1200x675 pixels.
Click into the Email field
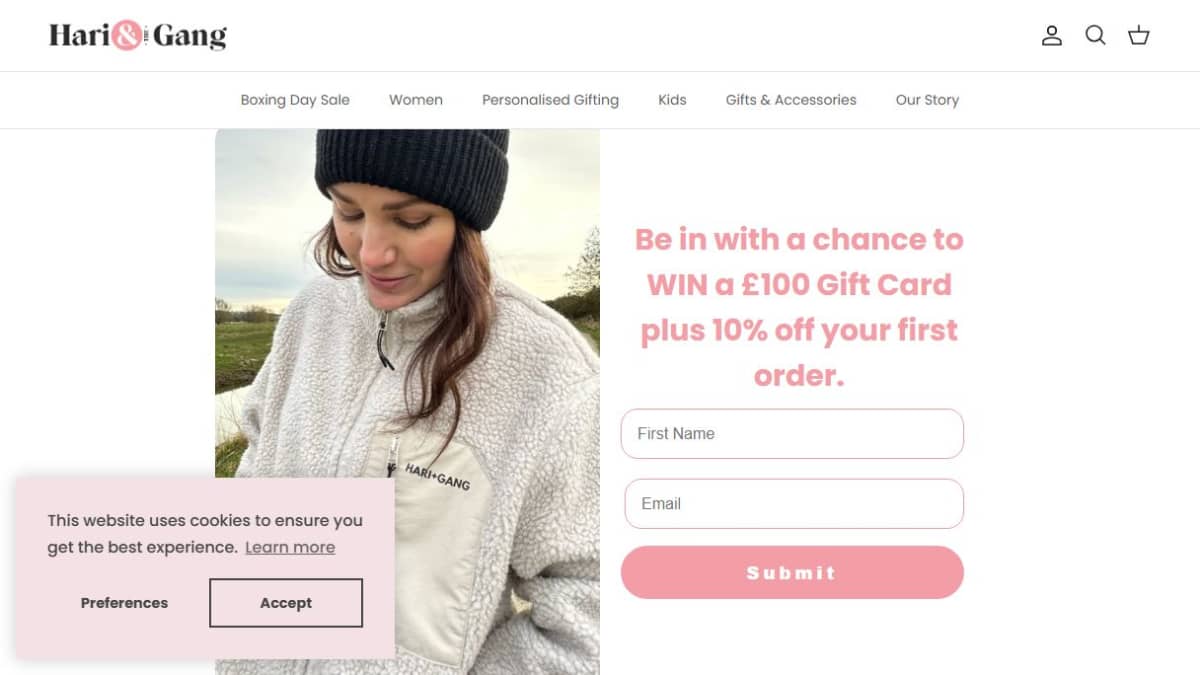[794, 504]
